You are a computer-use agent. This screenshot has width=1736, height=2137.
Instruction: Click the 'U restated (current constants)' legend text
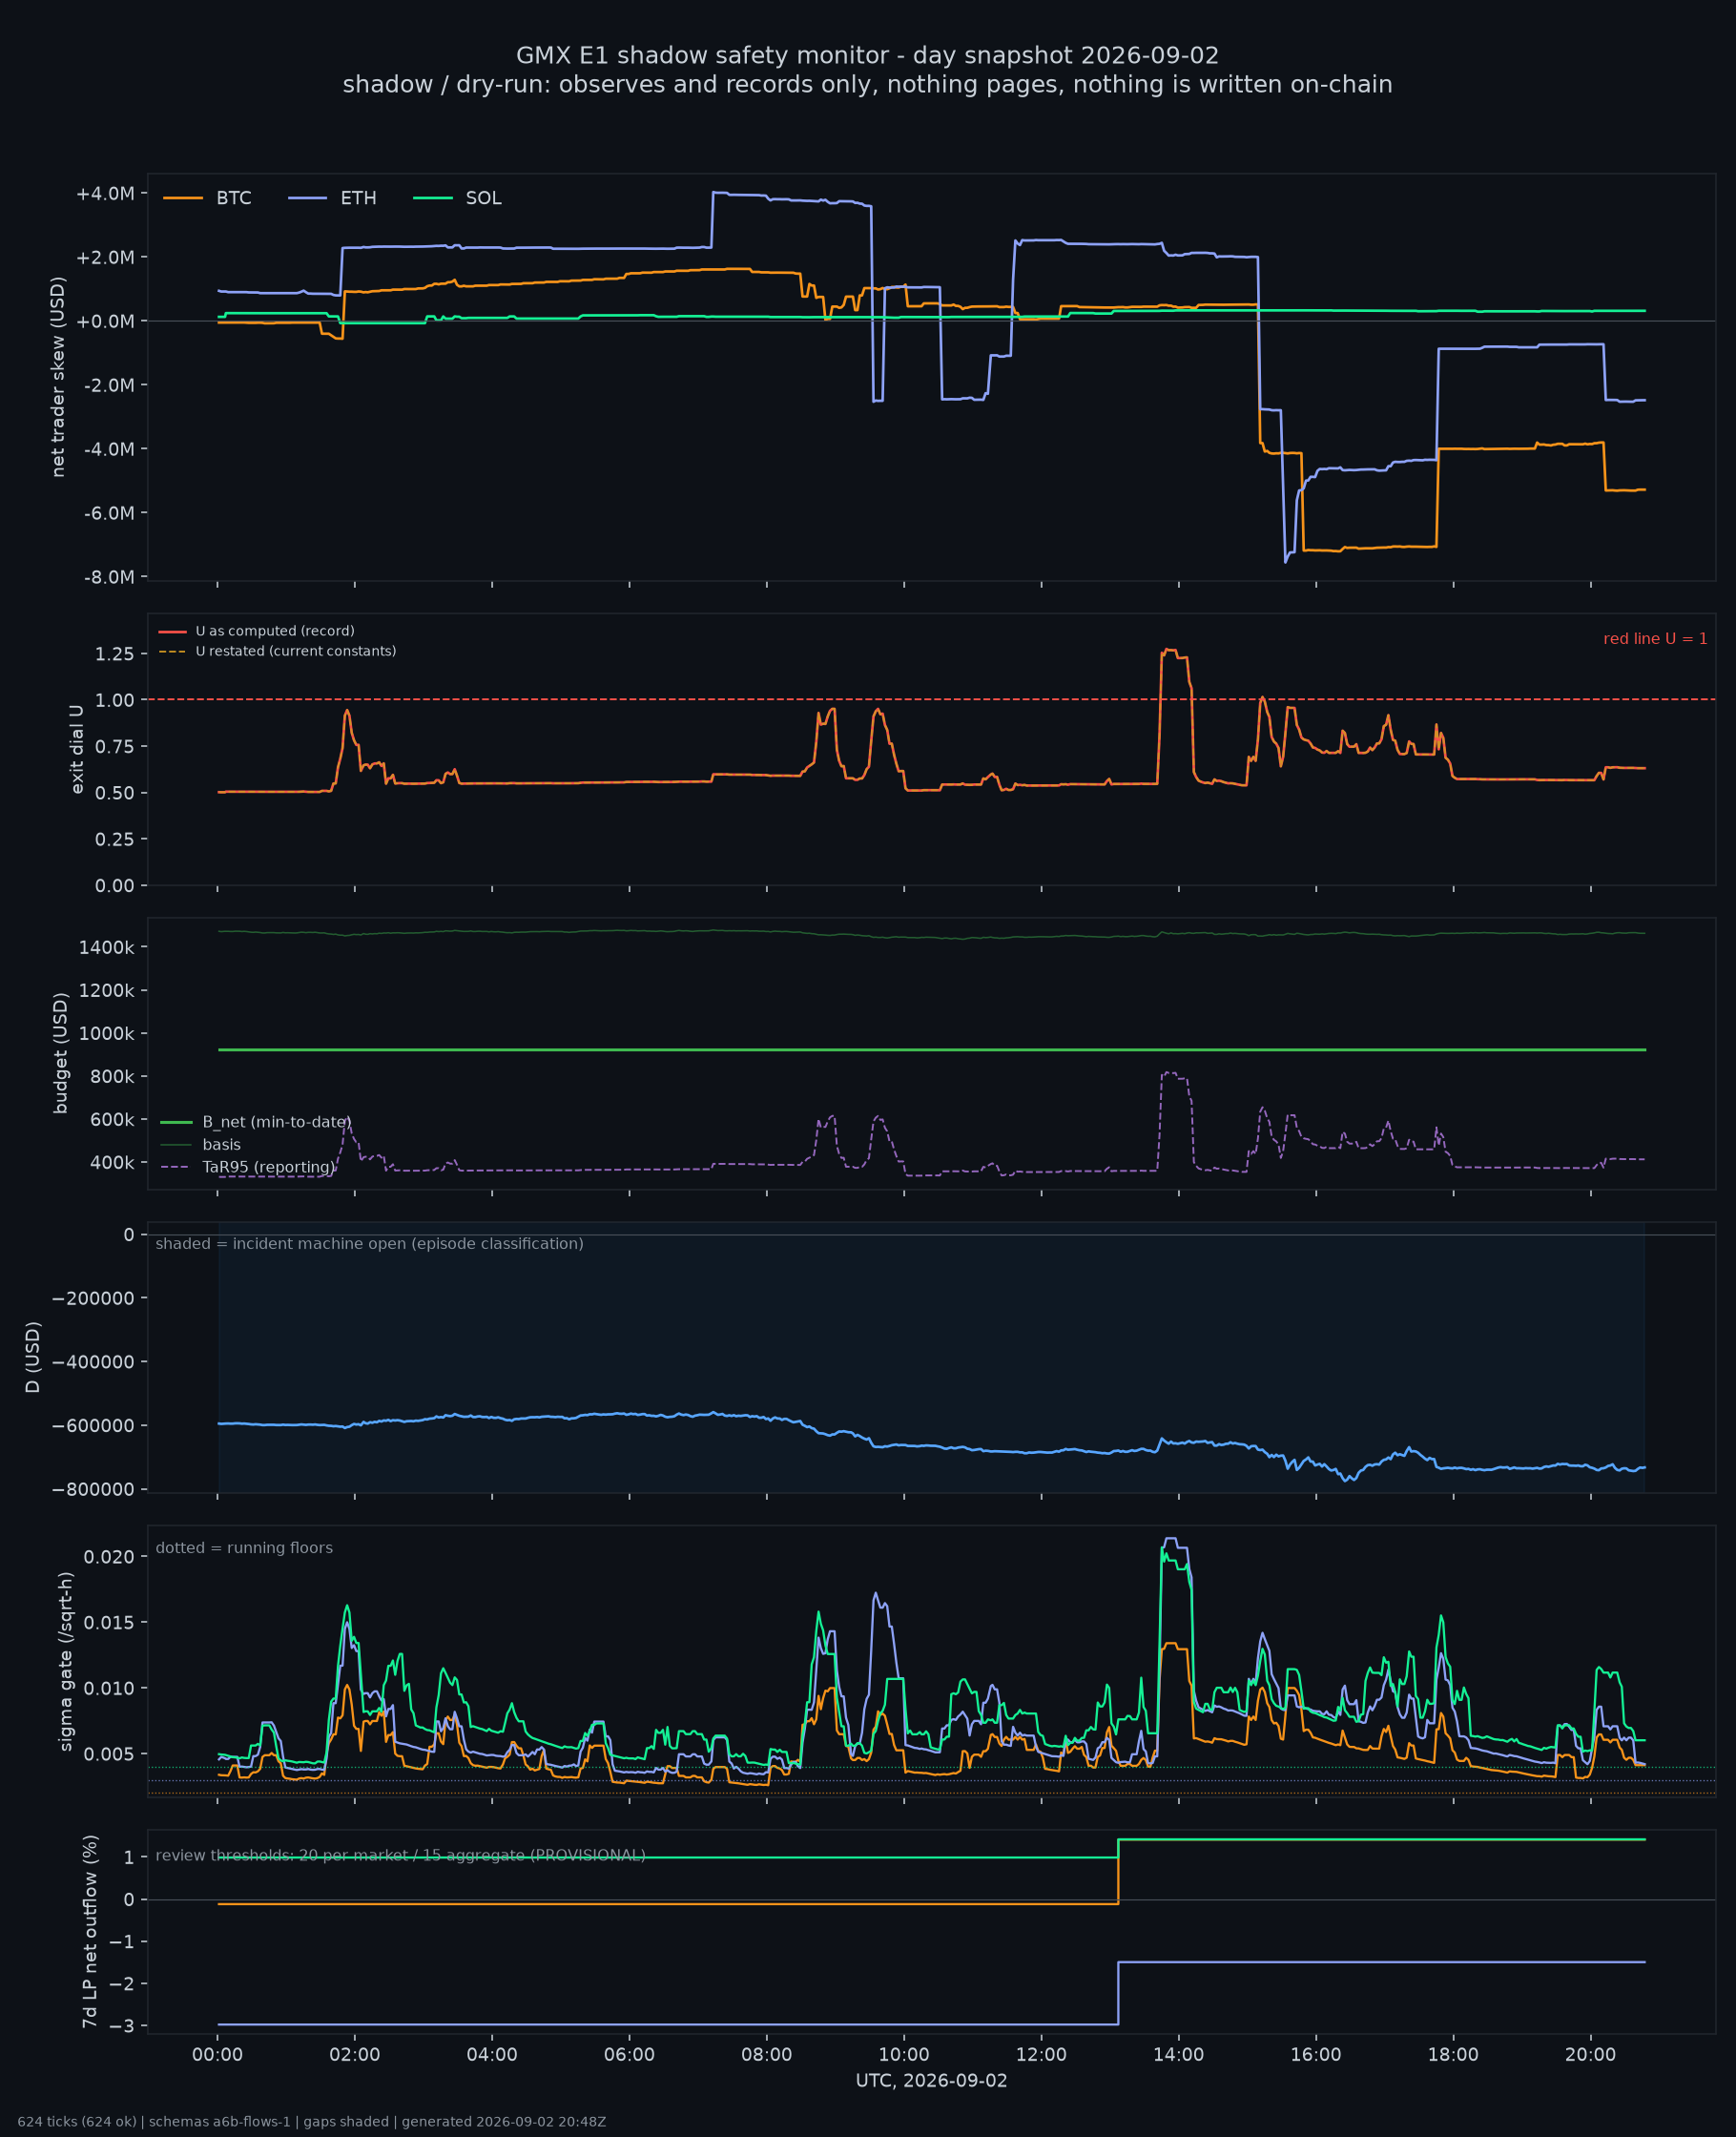296,651
